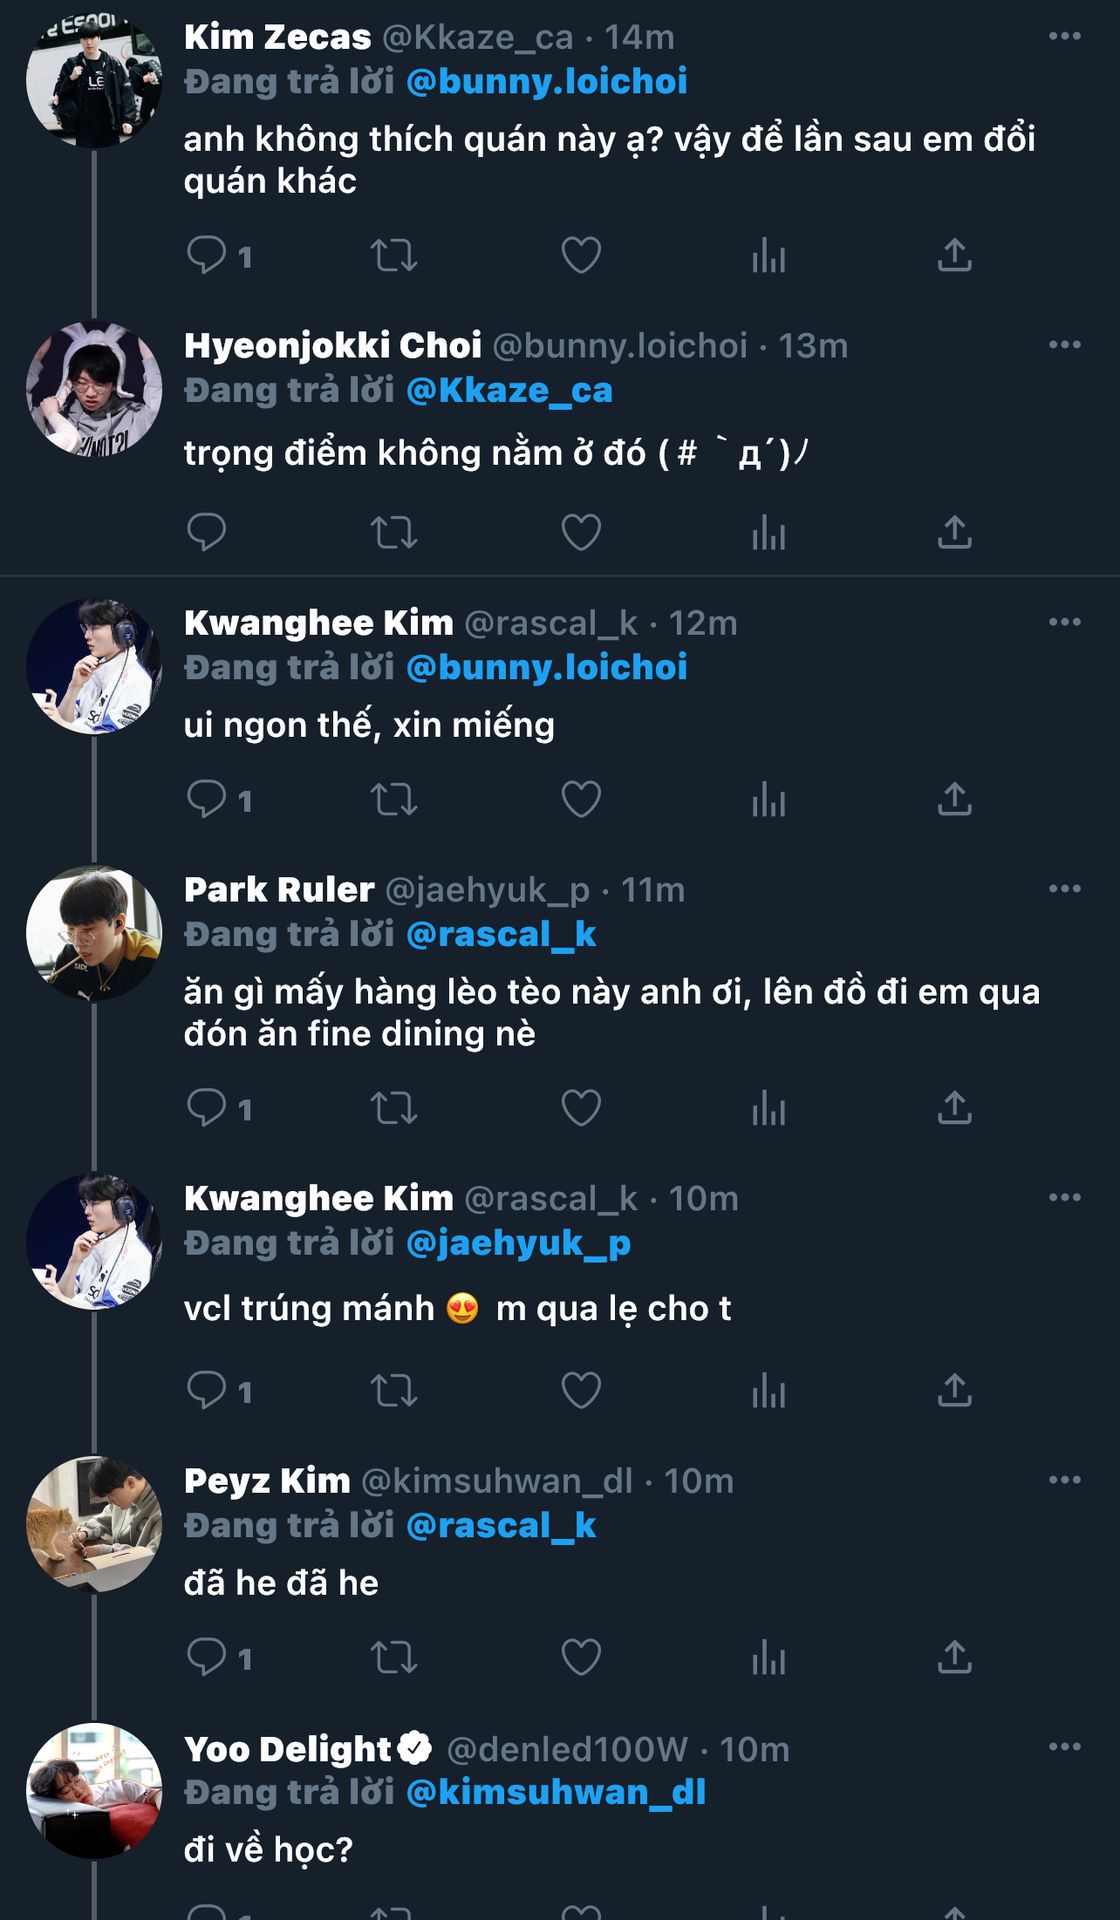This screenshot has width=1120, height=1920.
Task: Like Peyz Kim's "đã he đã he" tweet
Action: click(x=581, y=1657)
